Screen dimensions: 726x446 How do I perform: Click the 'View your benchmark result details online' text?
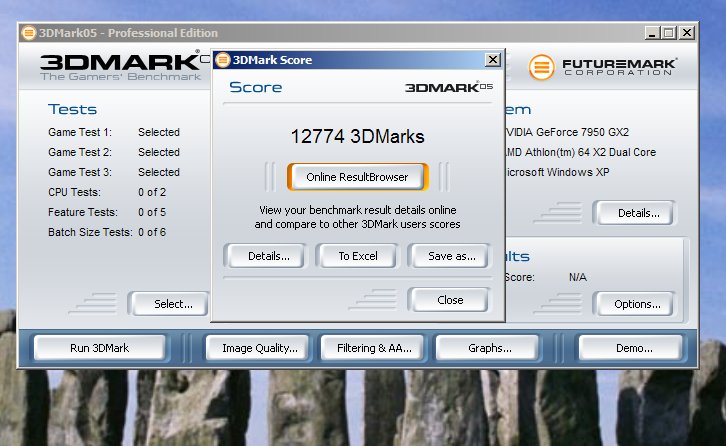pyautogui.click(x=357, y=210)
